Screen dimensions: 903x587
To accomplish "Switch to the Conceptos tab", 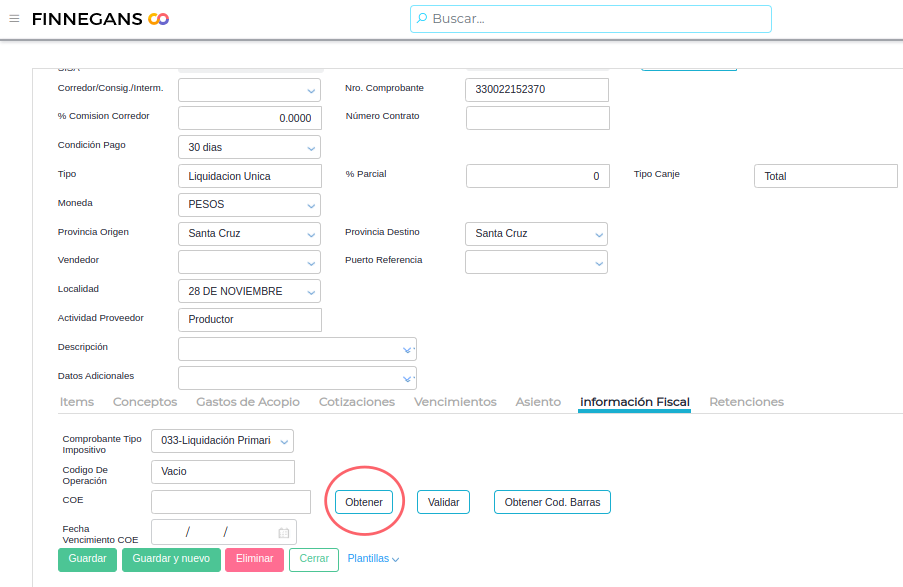I will [145, 402].
